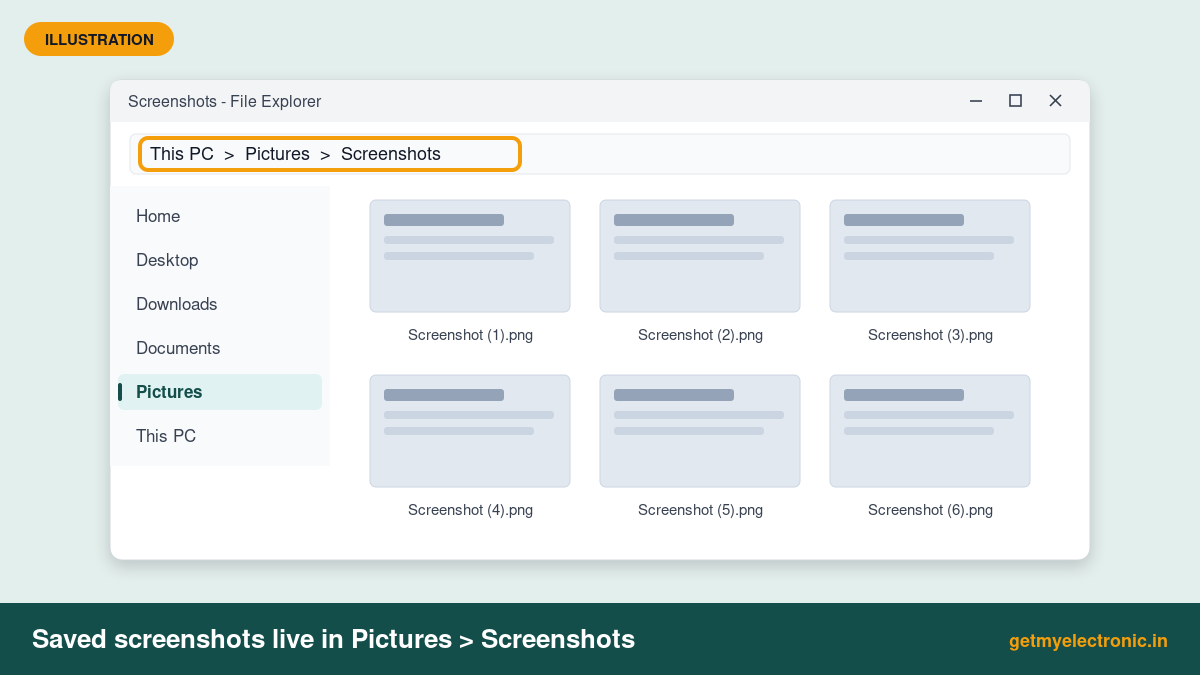The width and height of the screenshot is (1200, 675).
Task: Click the file name Screenshot (4).png
Action: 470,510
